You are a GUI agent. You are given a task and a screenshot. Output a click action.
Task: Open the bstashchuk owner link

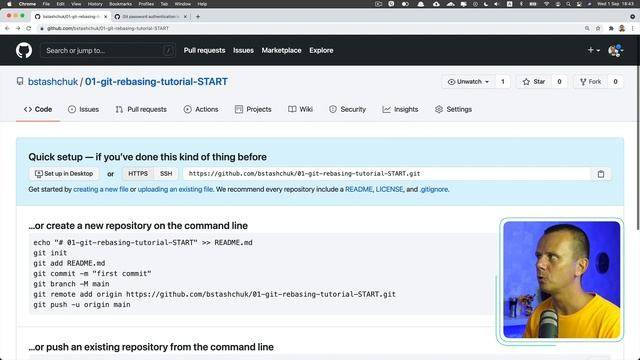click(x=53, y=82)
